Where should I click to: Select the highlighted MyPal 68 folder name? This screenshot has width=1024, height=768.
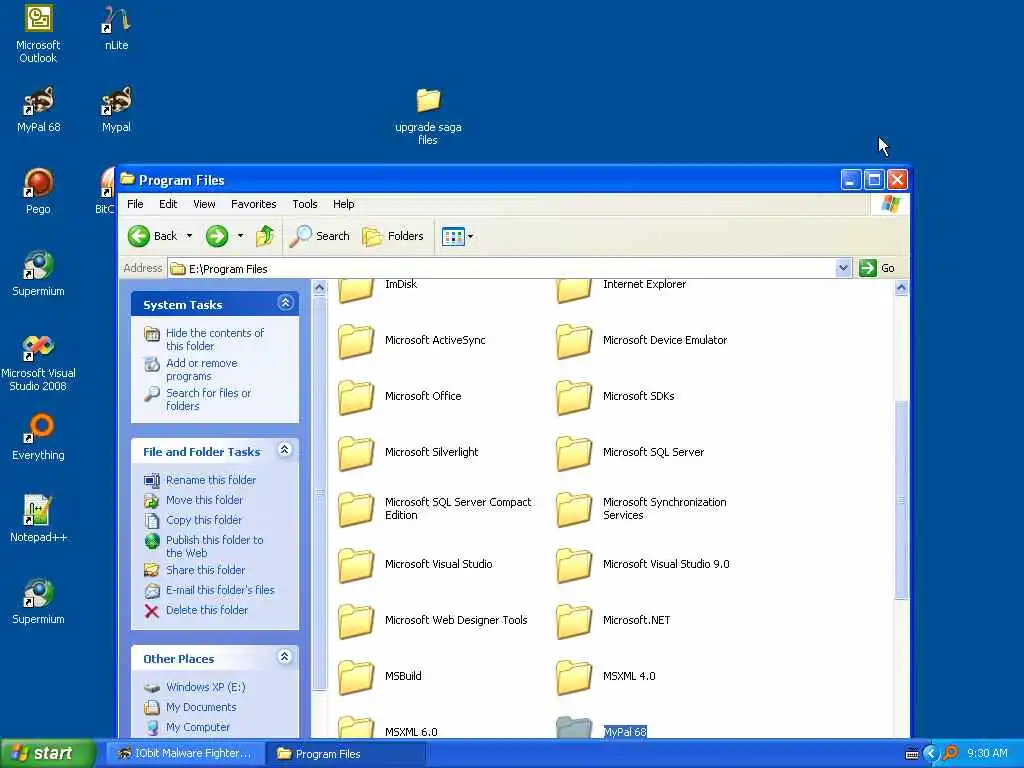pyautogui.click(x=625, y=732)
